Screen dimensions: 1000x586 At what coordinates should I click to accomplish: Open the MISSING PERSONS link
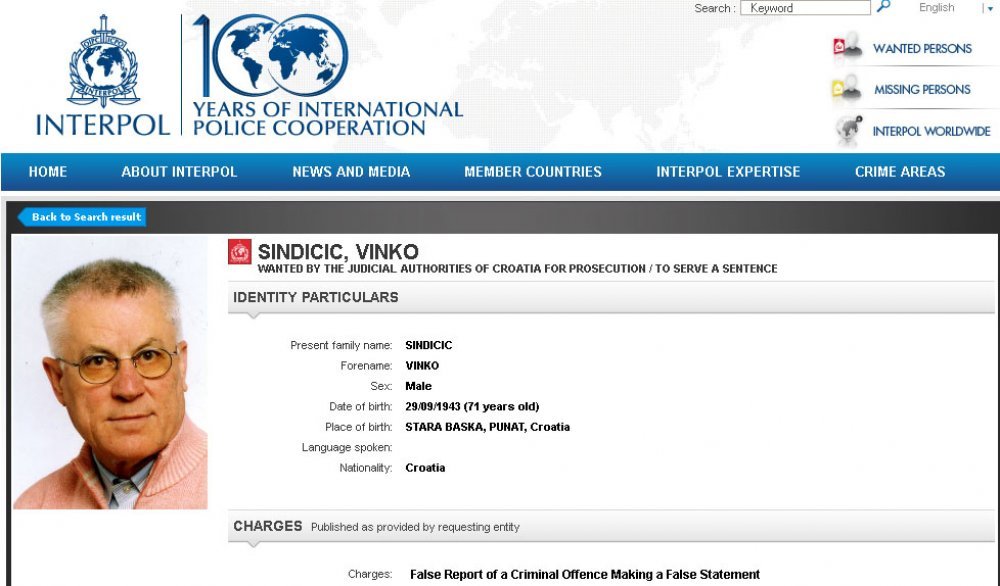click(x=922, y=90)
